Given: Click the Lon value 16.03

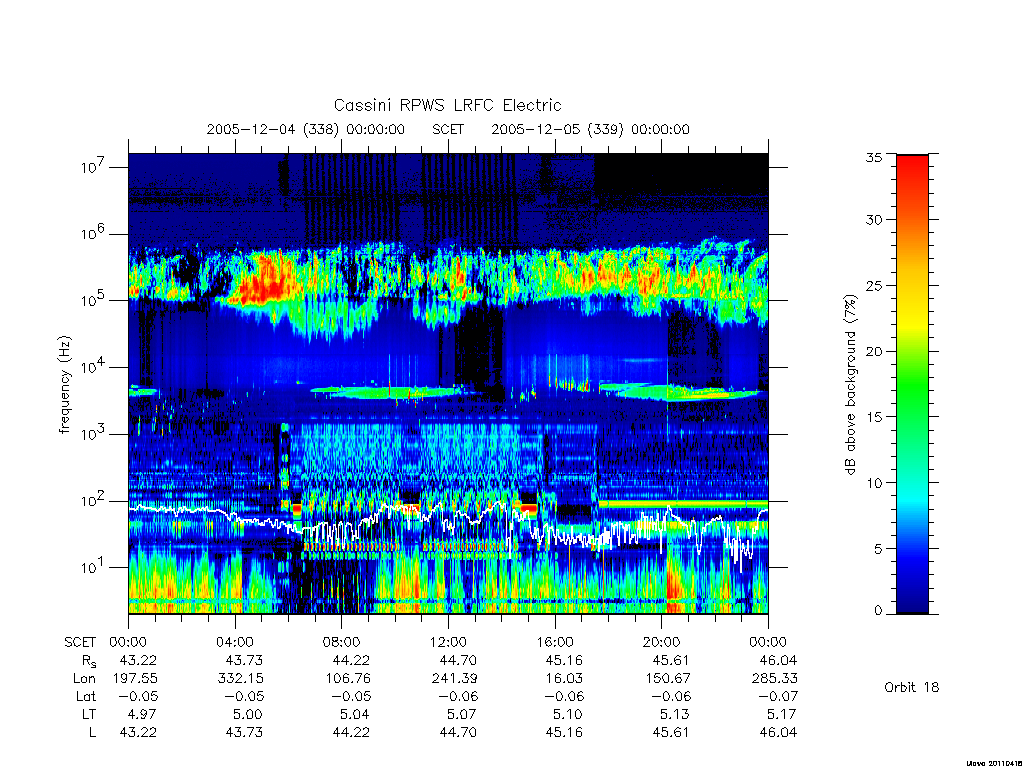Looking at the screenshot, I should click(x=564, y=679).
